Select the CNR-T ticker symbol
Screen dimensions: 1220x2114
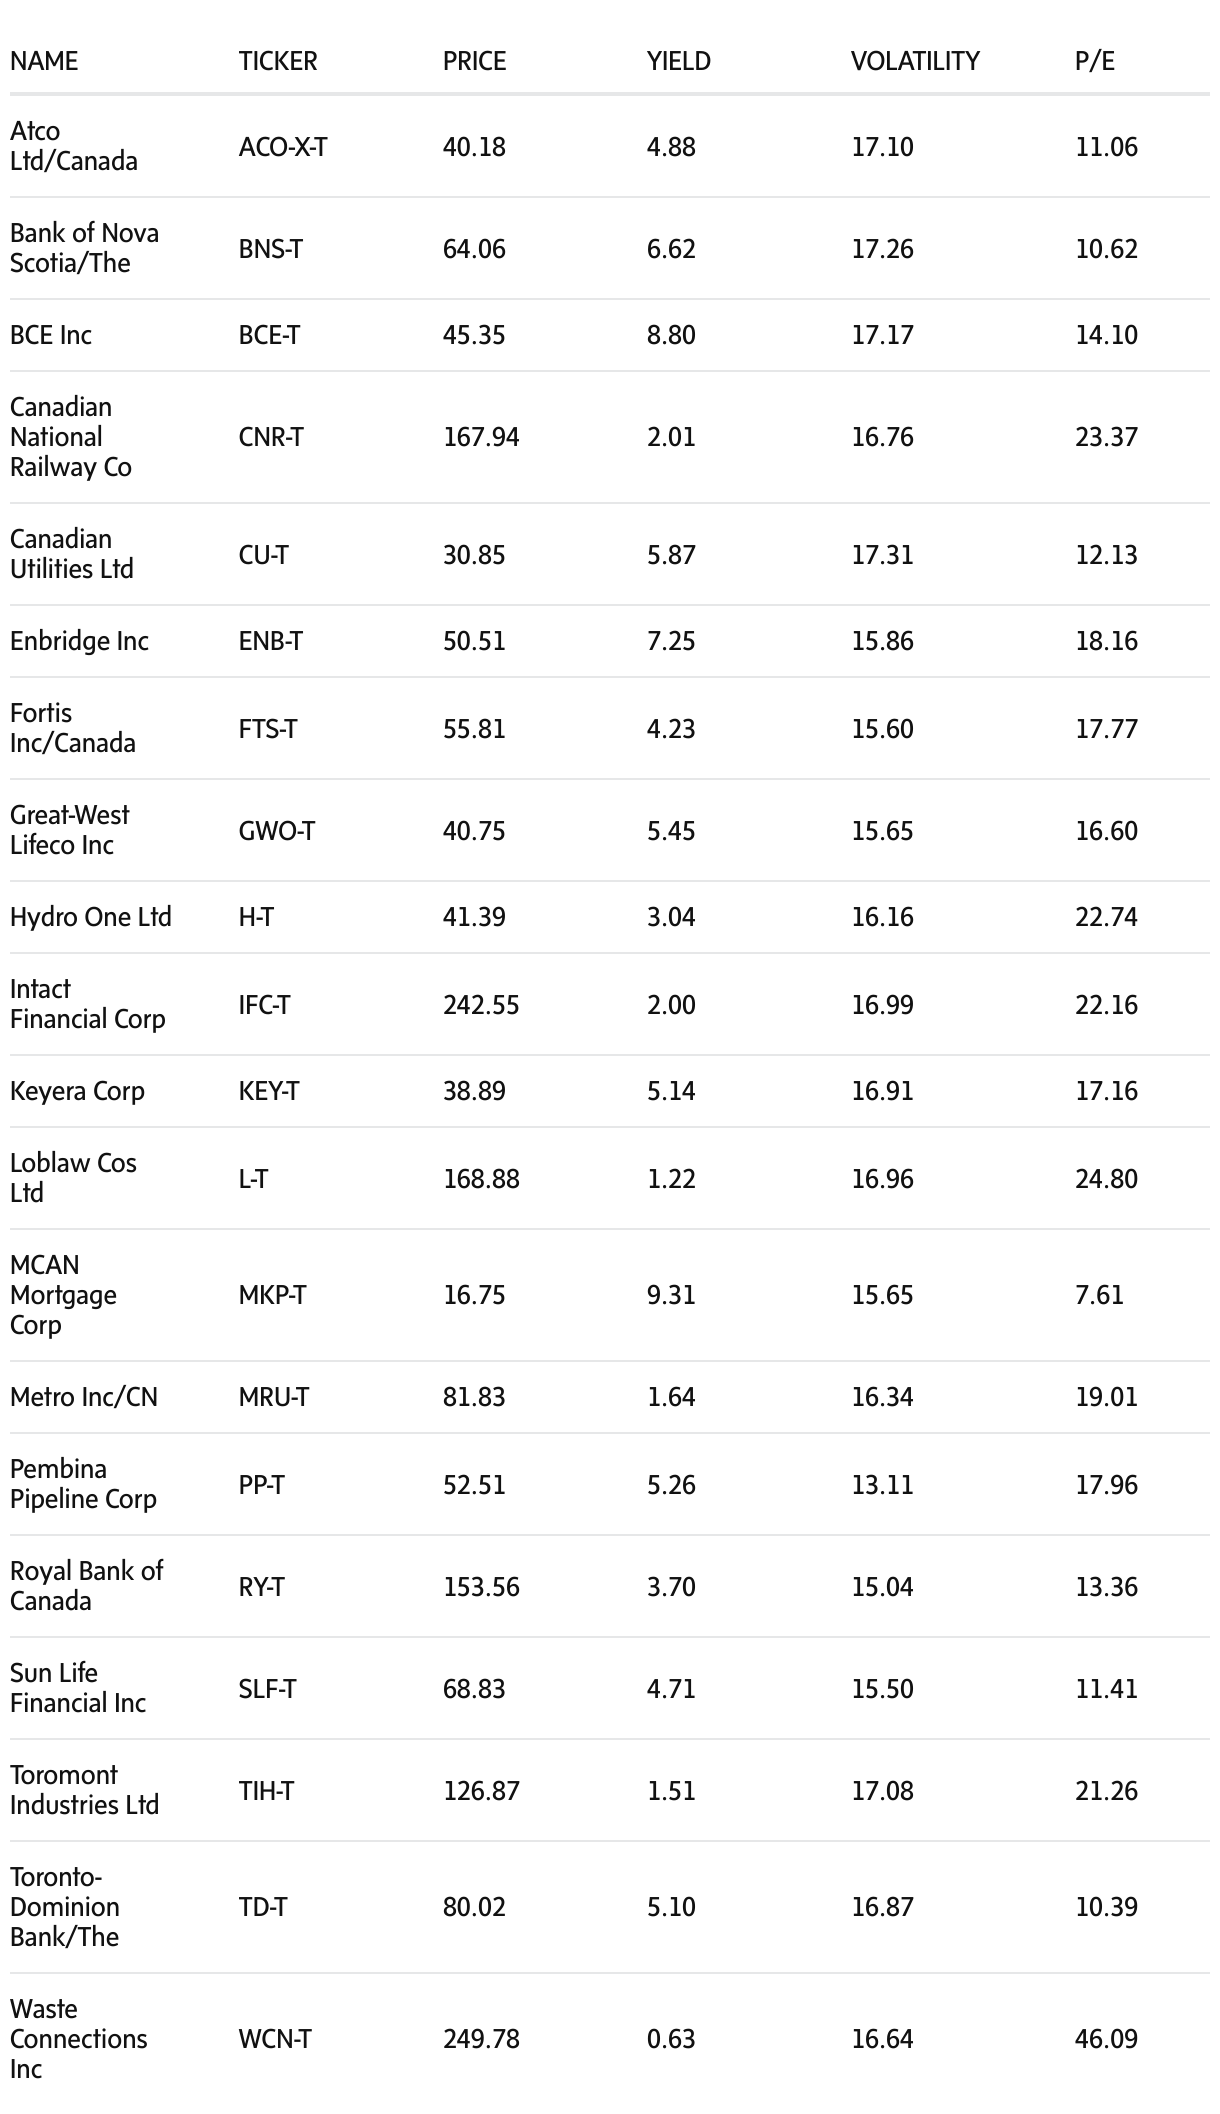click(270, 437)
